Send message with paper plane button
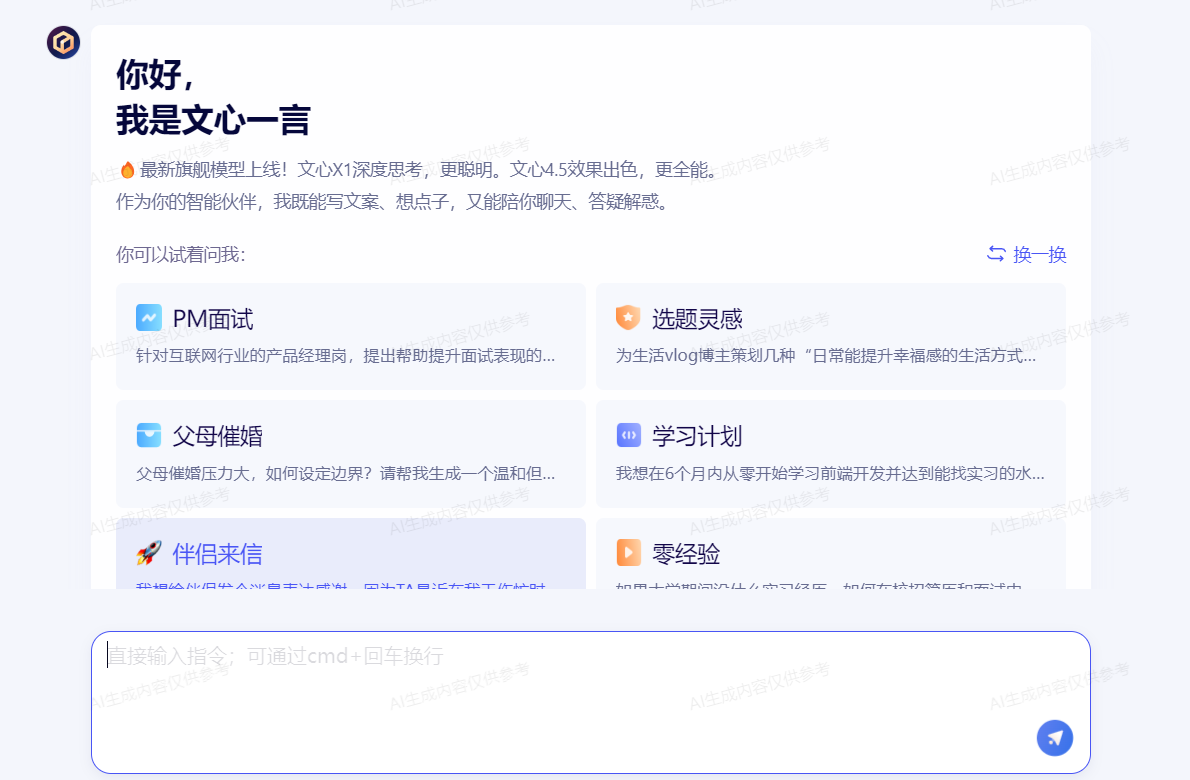 click(x=1055, y=738)
